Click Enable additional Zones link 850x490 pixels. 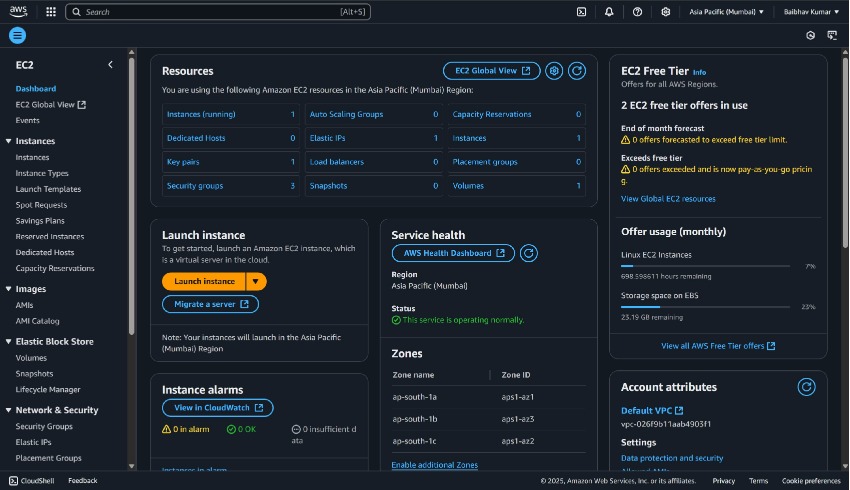click(435, 465)
